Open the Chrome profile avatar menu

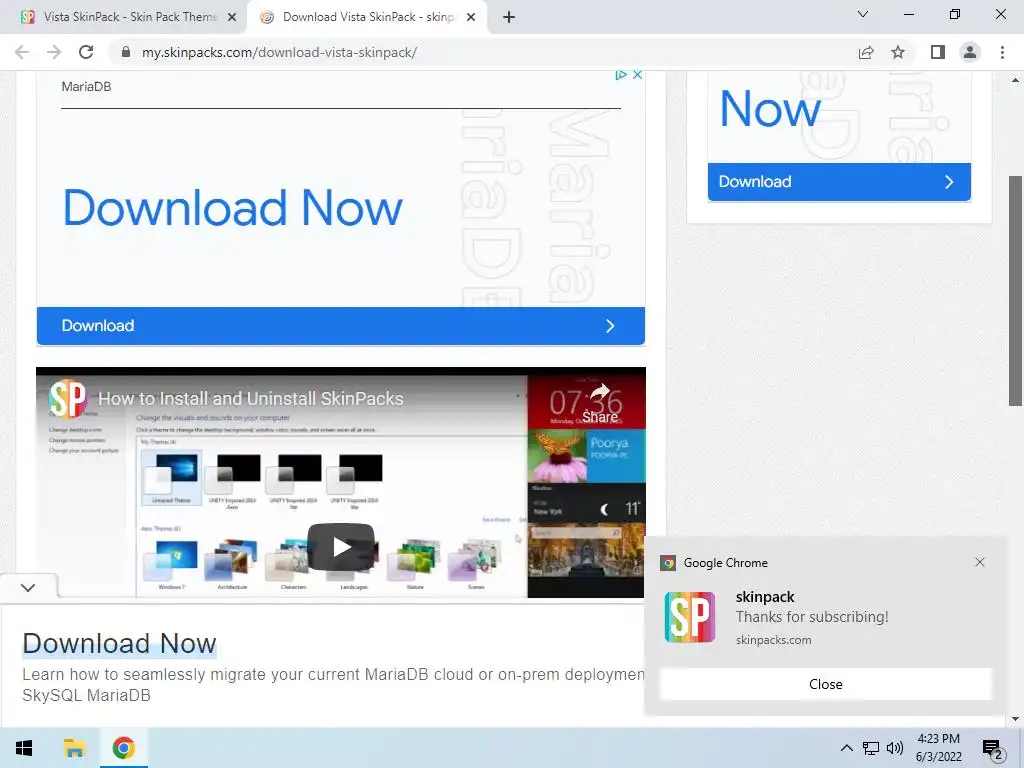coord(970,52)
